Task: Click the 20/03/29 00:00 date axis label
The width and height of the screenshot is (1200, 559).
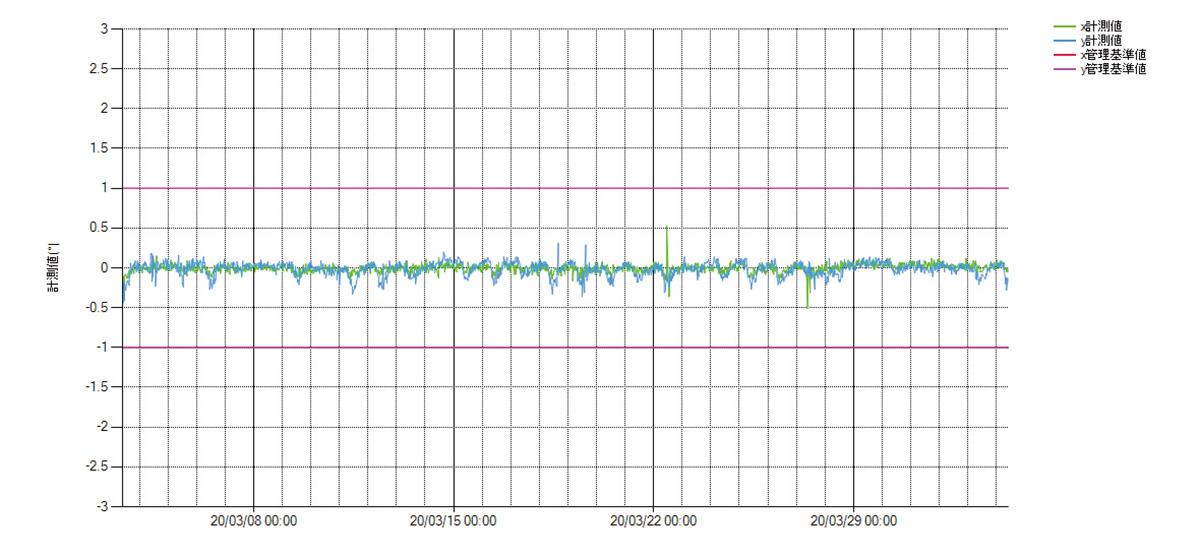Action: (x=854, y=521)
